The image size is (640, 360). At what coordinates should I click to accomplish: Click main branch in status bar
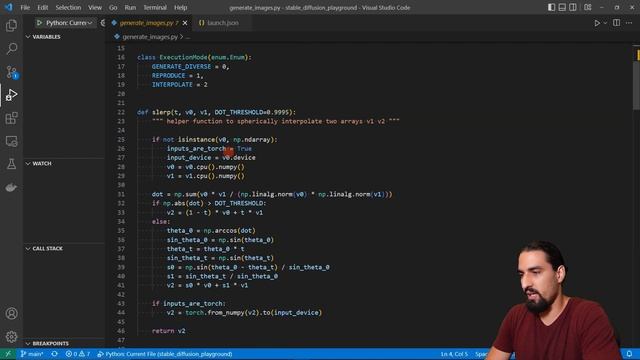click(x=32, y=354)
